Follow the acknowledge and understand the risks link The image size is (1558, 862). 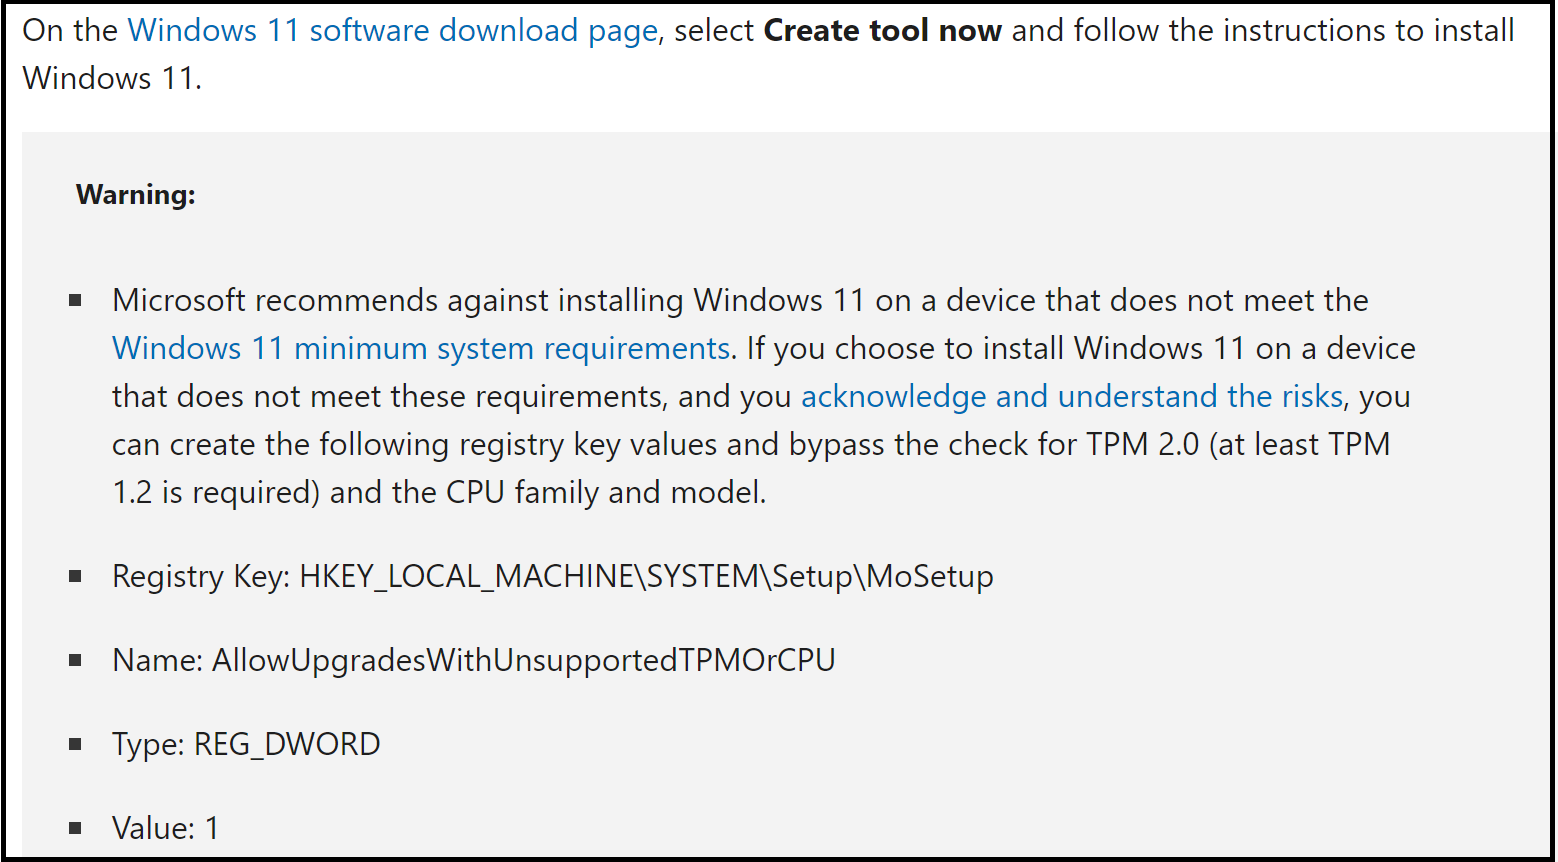tap(1071, 396)
